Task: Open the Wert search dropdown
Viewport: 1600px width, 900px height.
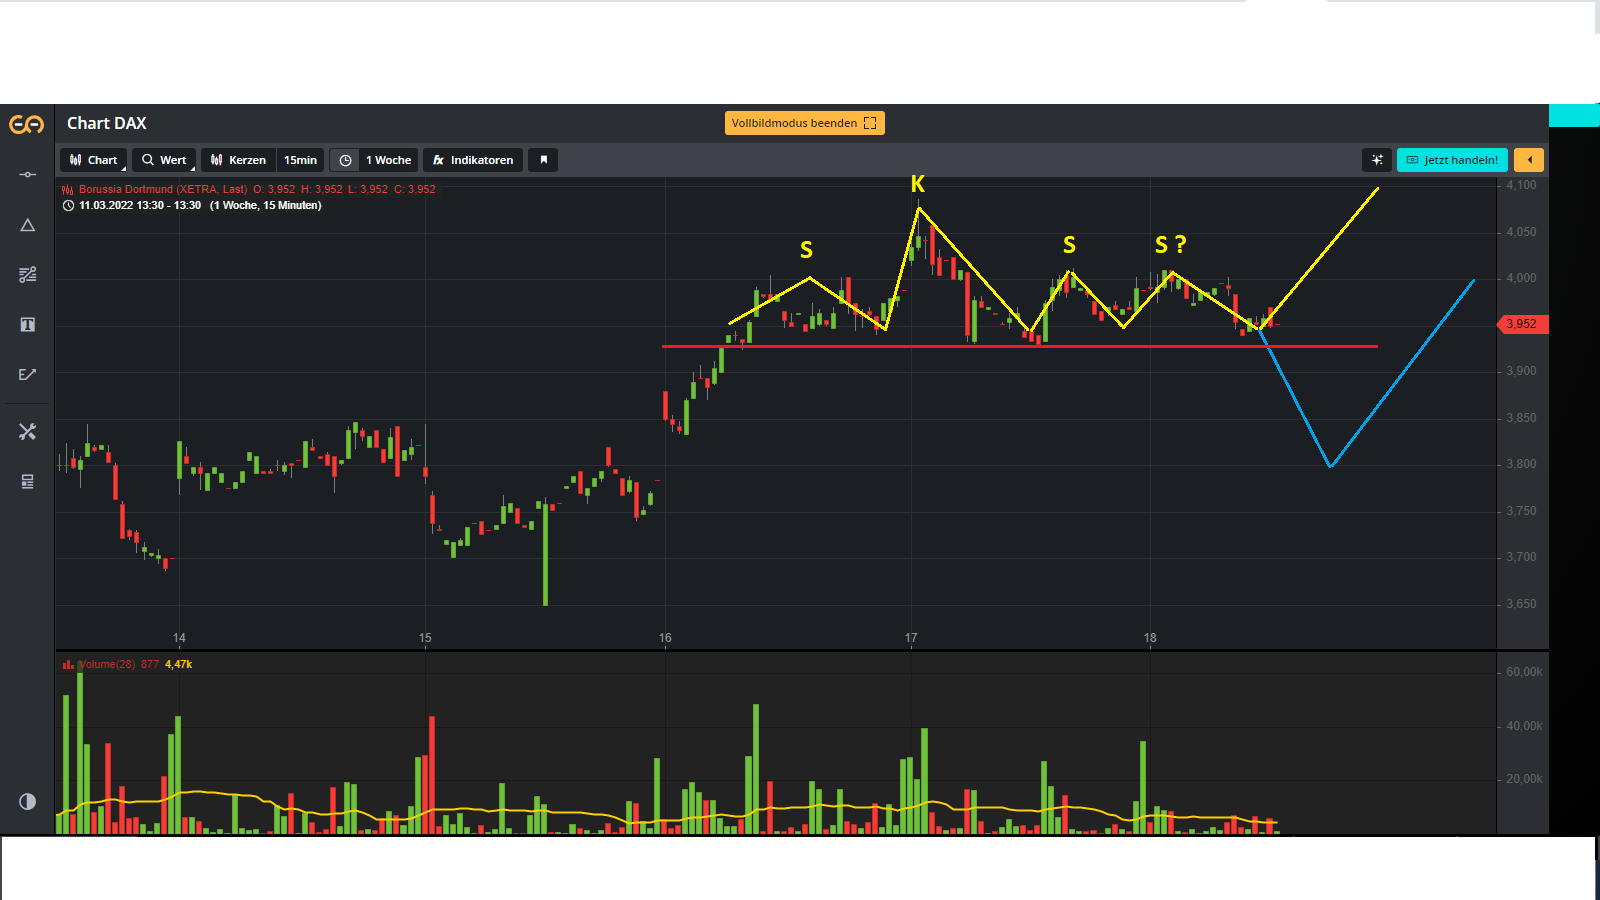Action: (164, 160)
